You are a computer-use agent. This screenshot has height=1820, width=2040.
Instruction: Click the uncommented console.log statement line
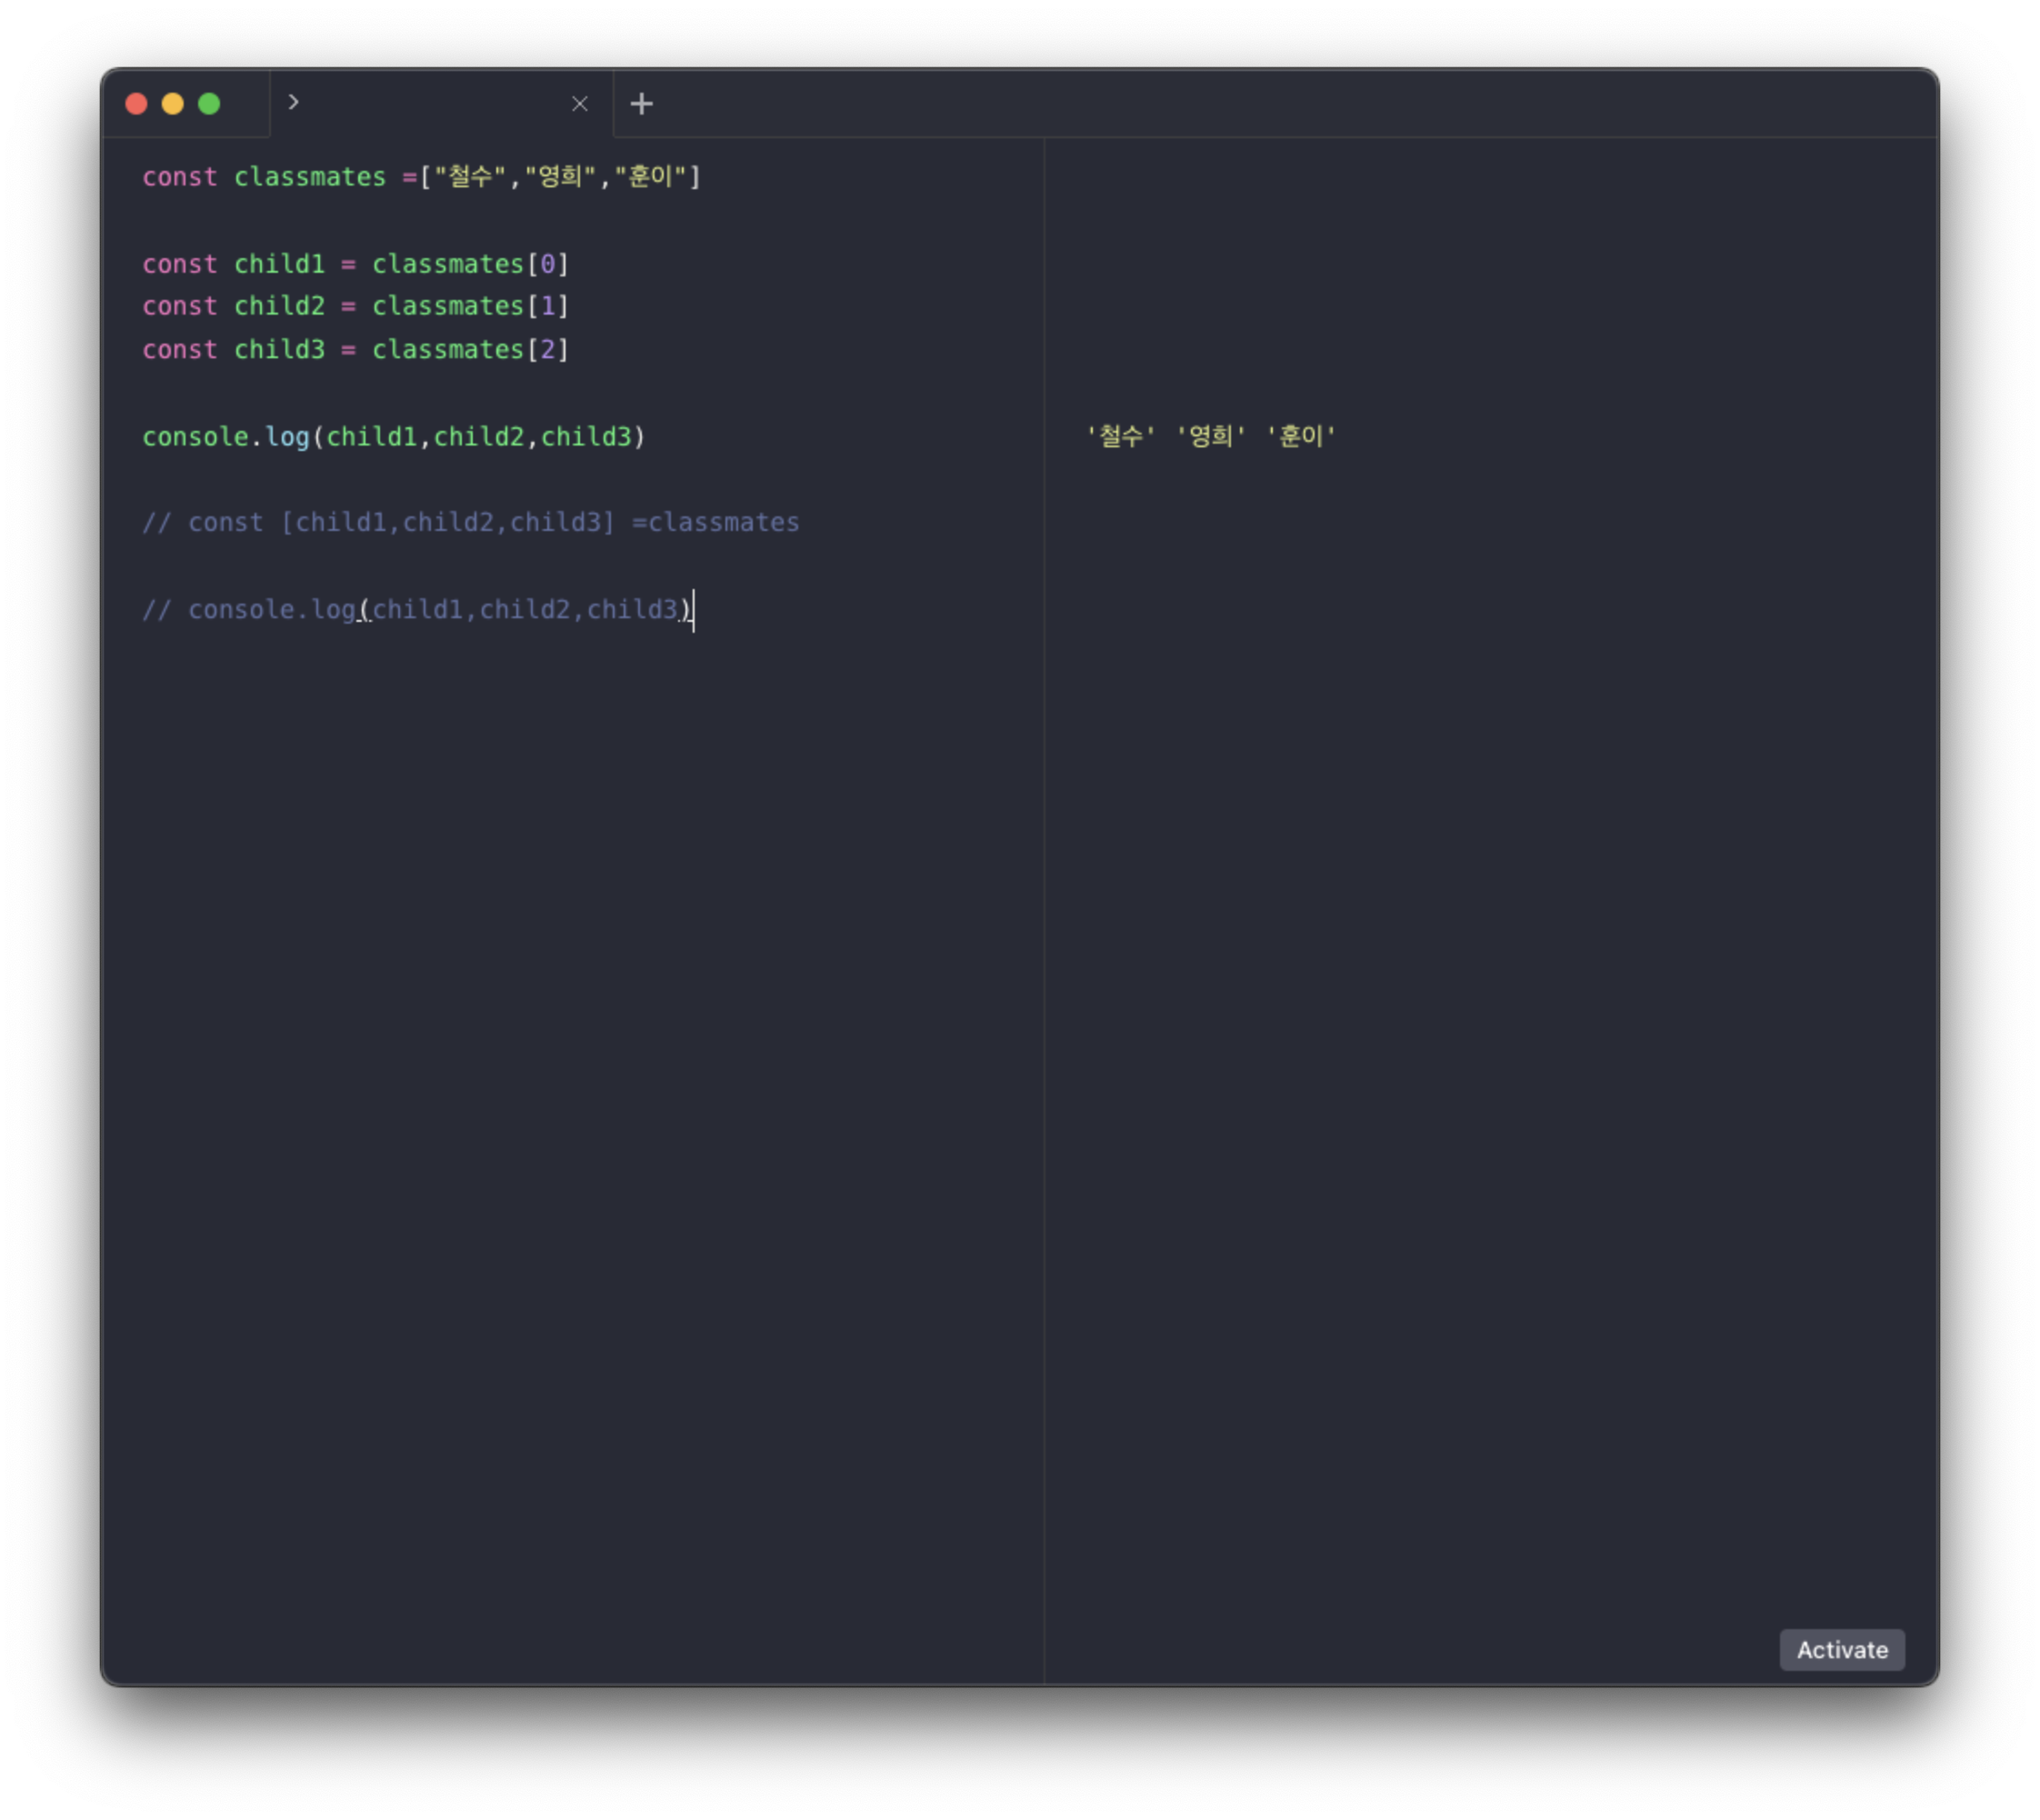393,438
